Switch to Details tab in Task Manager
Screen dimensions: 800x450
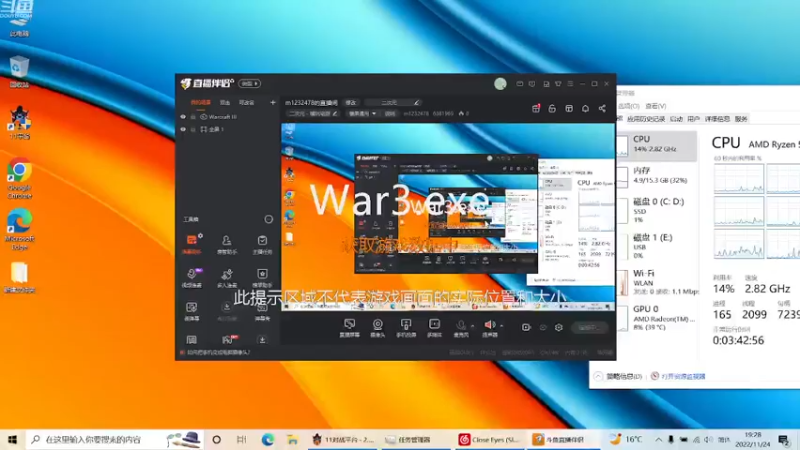717,119
